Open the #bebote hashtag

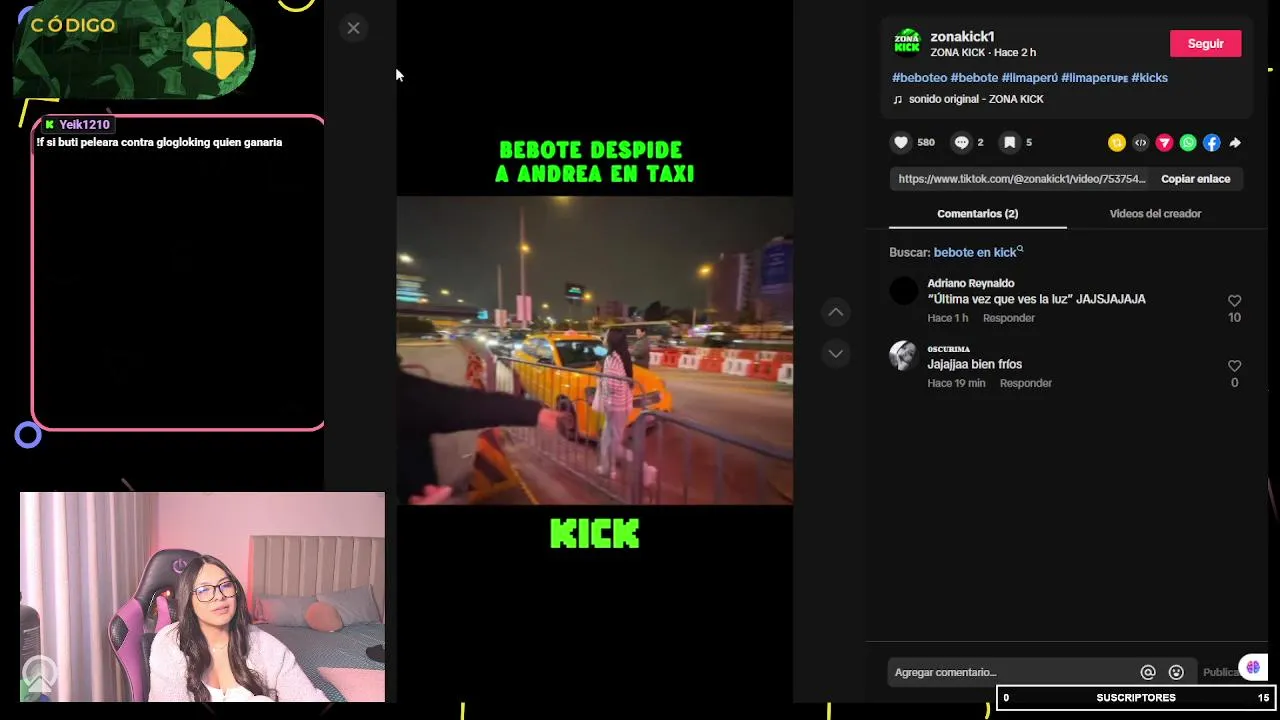(x=974, y=78)
